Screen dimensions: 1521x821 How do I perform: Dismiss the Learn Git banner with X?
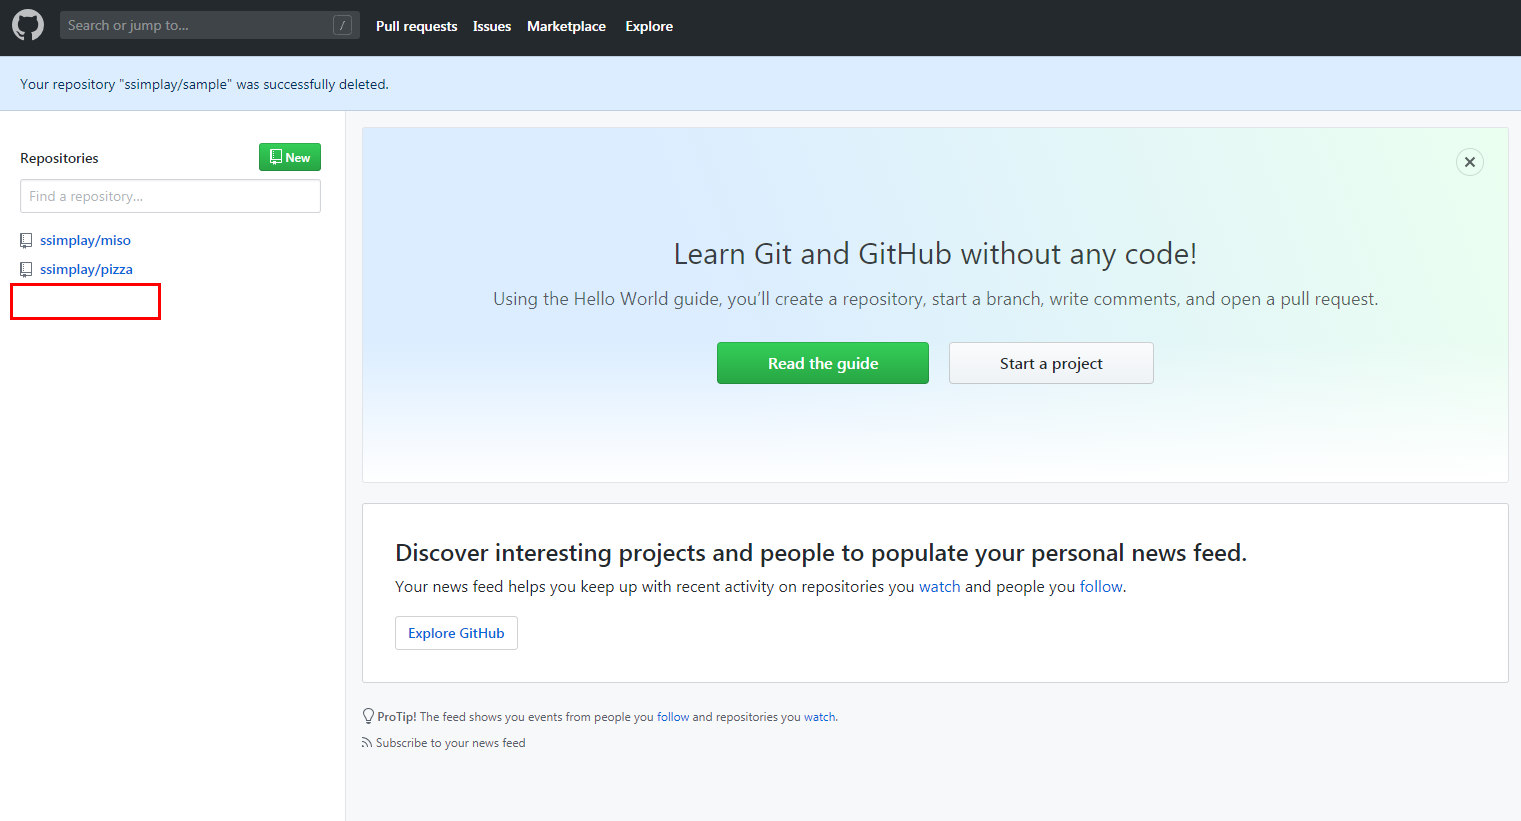point(1470,162)
